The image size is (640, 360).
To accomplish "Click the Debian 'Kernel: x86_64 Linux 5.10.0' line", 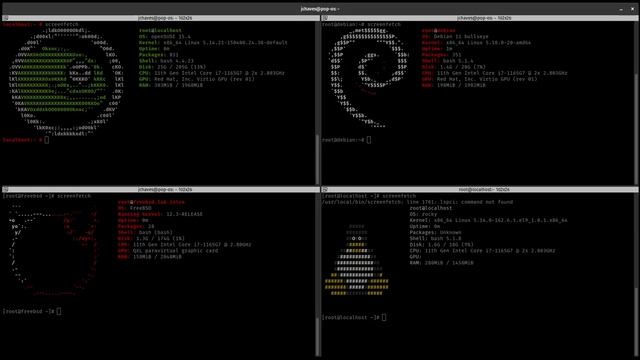I will [476, 42].
